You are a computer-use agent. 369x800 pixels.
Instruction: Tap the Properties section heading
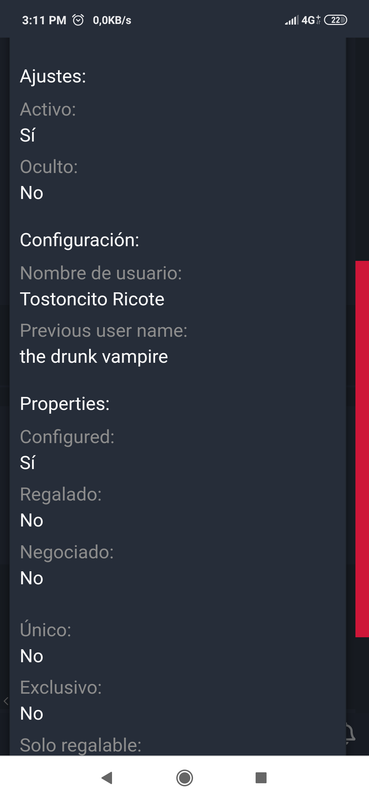tap(65, 404)
